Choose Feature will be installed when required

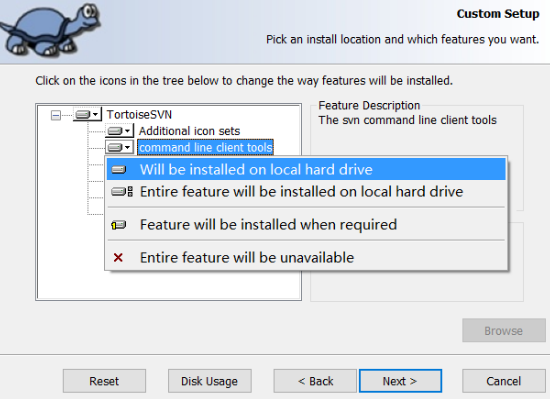tap(306, 224)
